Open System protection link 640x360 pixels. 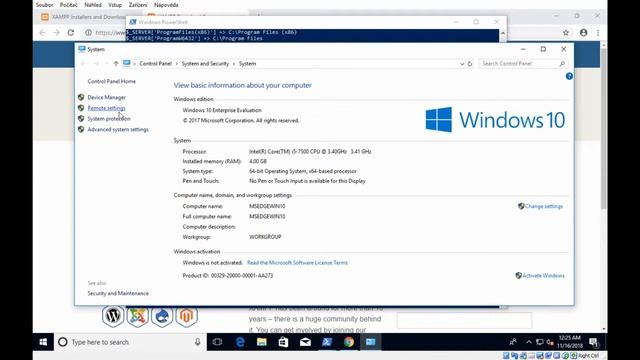coord(109,119)
